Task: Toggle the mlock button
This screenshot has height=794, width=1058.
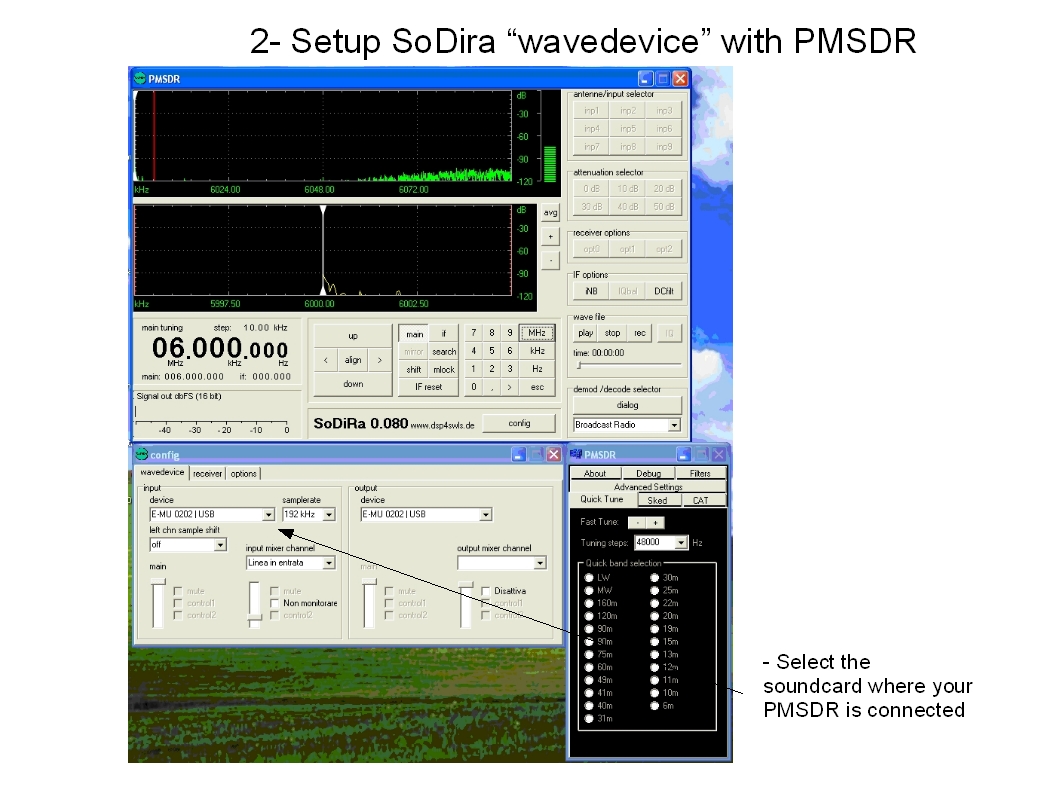Action: click(444, 370)
